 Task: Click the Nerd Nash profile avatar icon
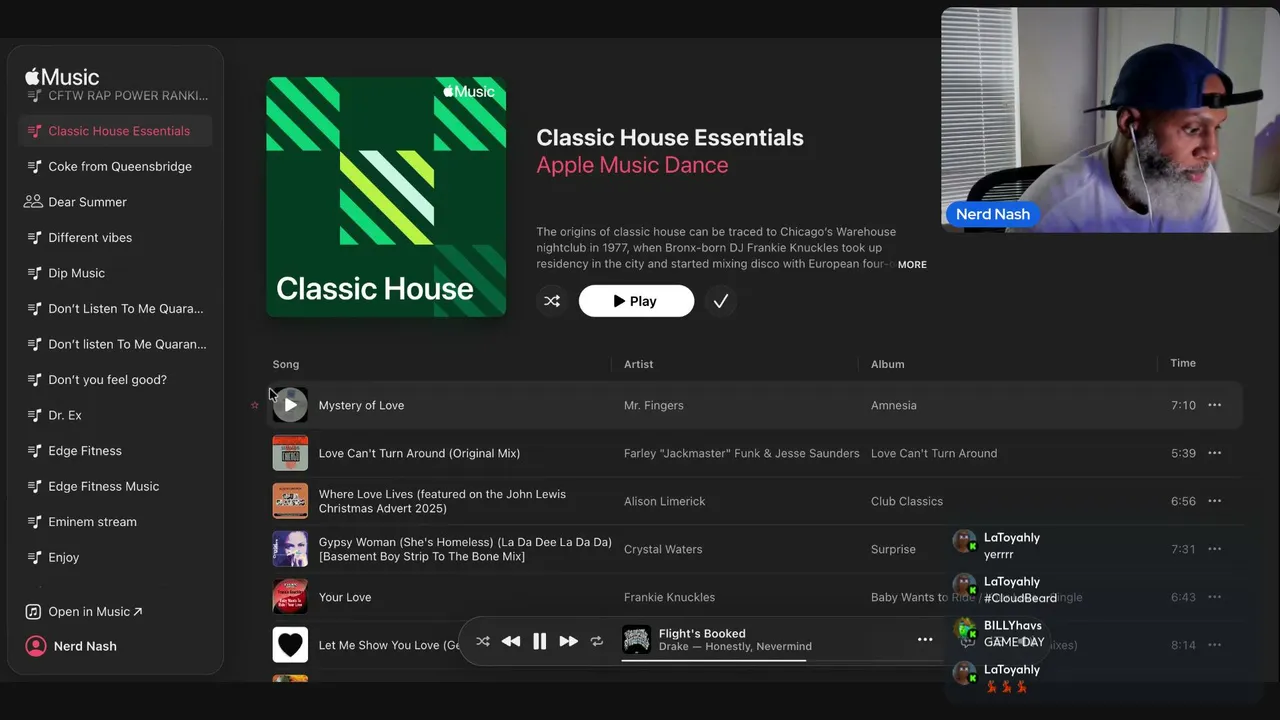click(x=36, y=646)
